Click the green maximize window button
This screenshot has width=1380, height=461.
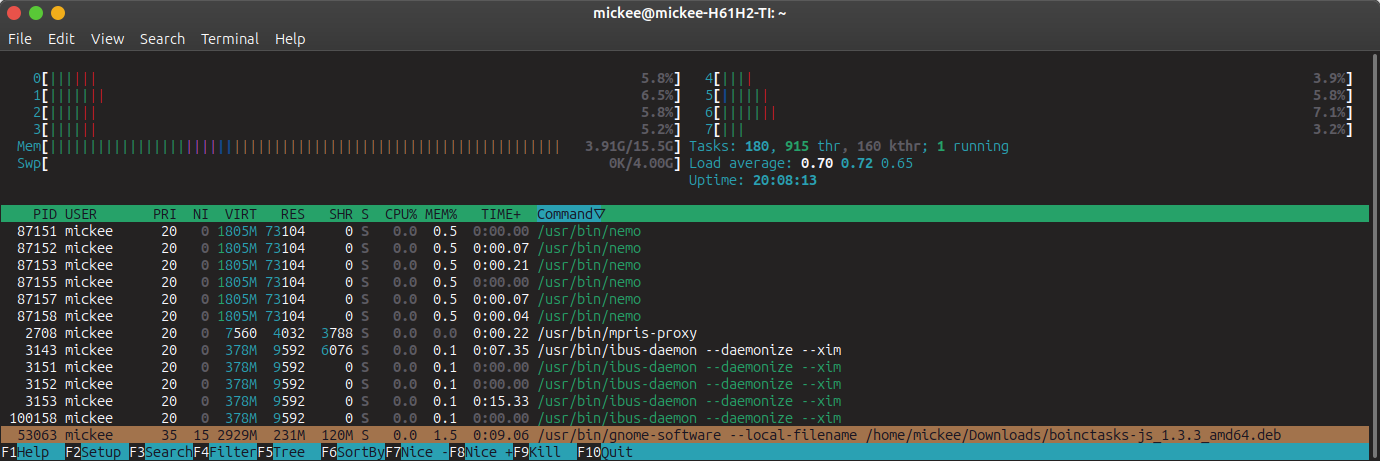pyautogui.click(x=36, y=13)
